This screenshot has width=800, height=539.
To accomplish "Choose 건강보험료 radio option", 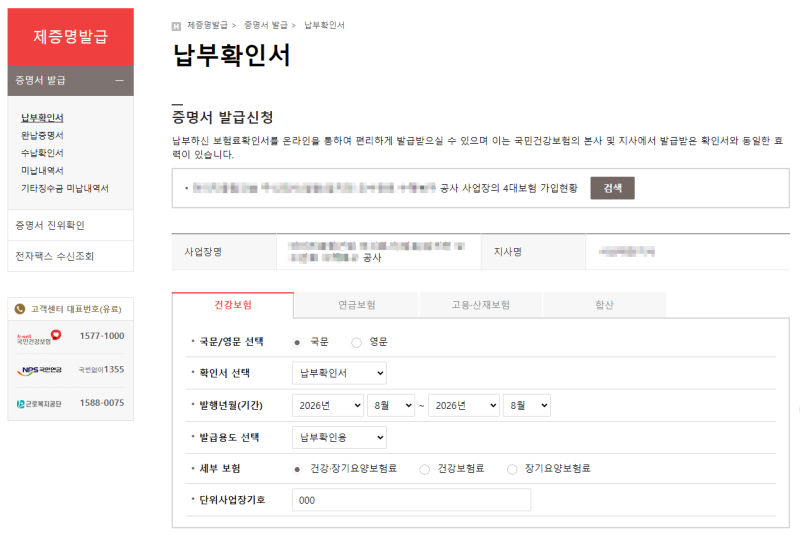I will 424,469.
